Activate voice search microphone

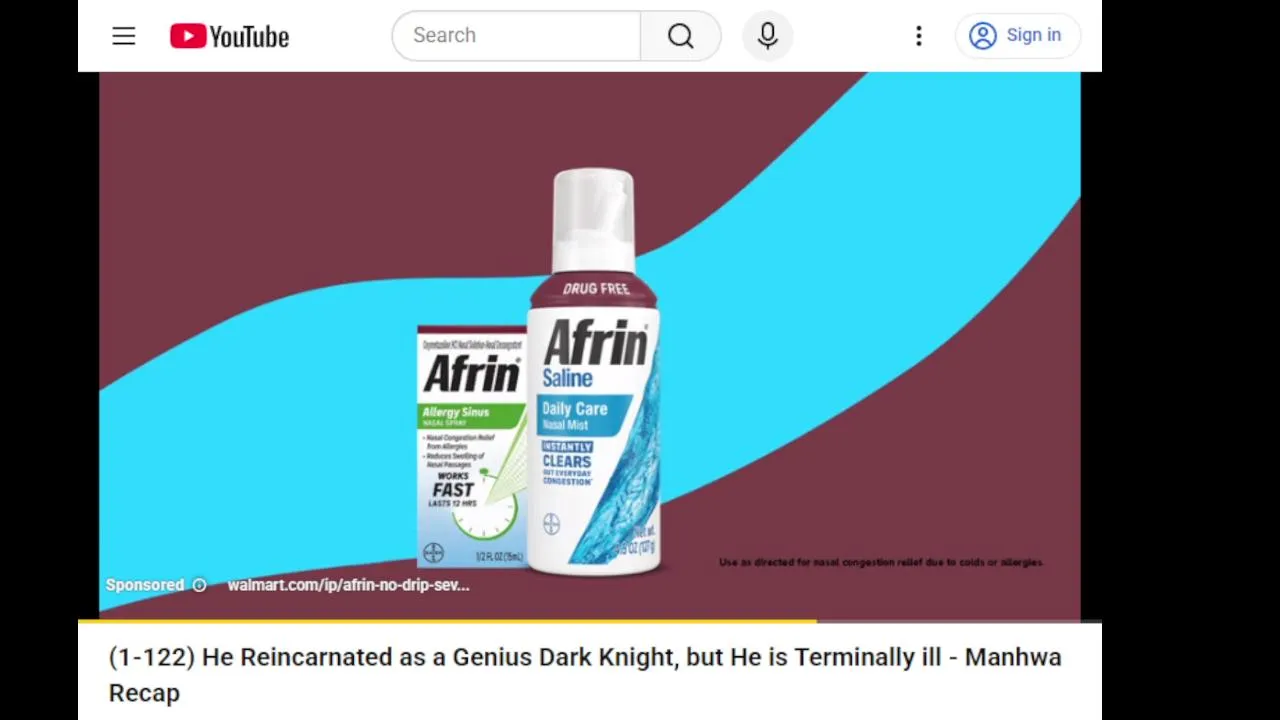767,36
